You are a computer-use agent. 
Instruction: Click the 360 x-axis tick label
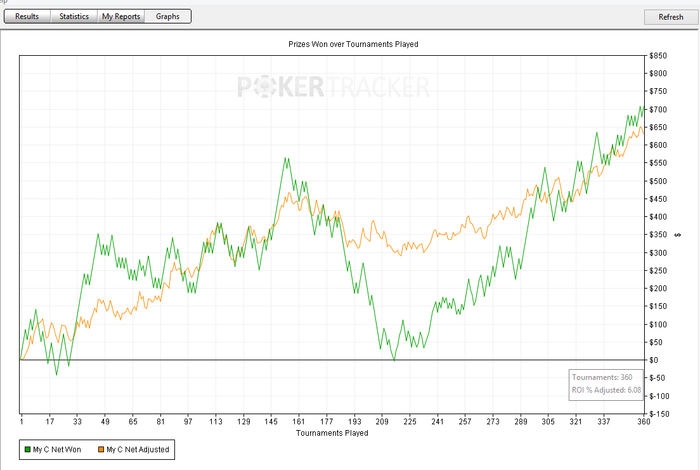click(643, 421)
